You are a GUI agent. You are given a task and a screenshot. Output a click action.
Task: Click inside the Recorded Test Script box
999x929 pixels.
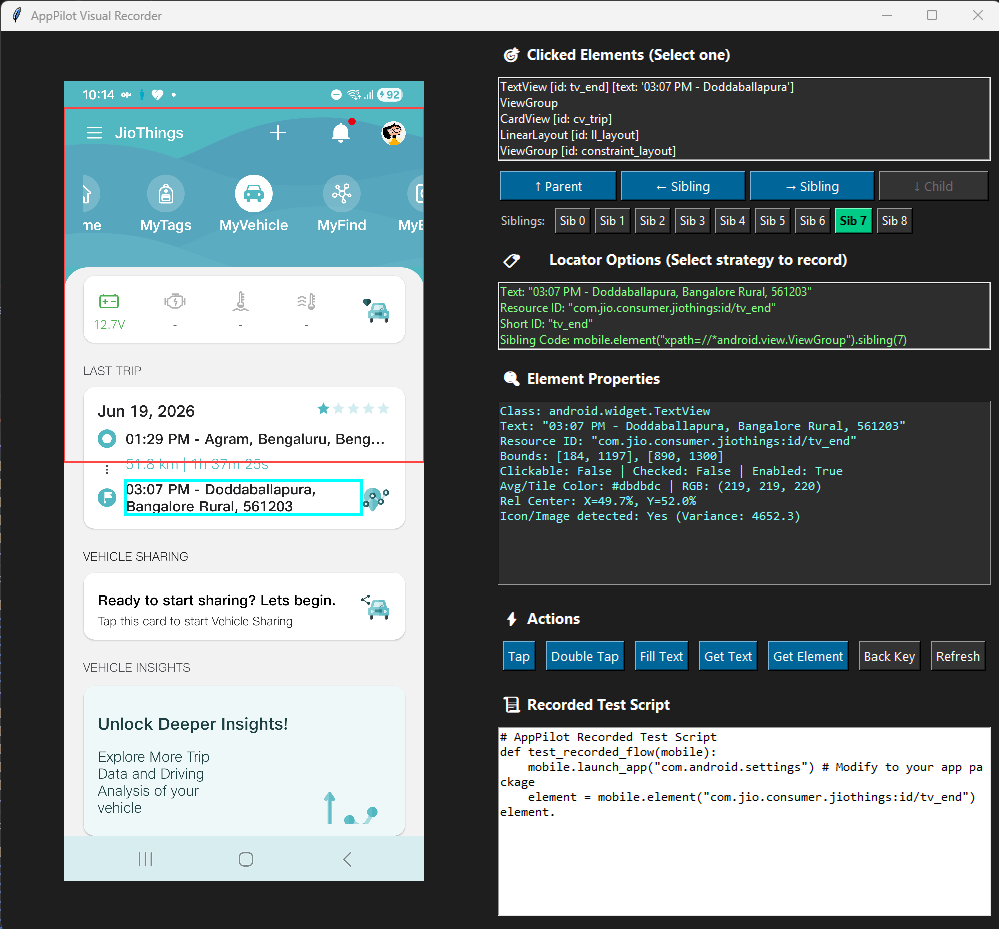[x=744, y=821]
